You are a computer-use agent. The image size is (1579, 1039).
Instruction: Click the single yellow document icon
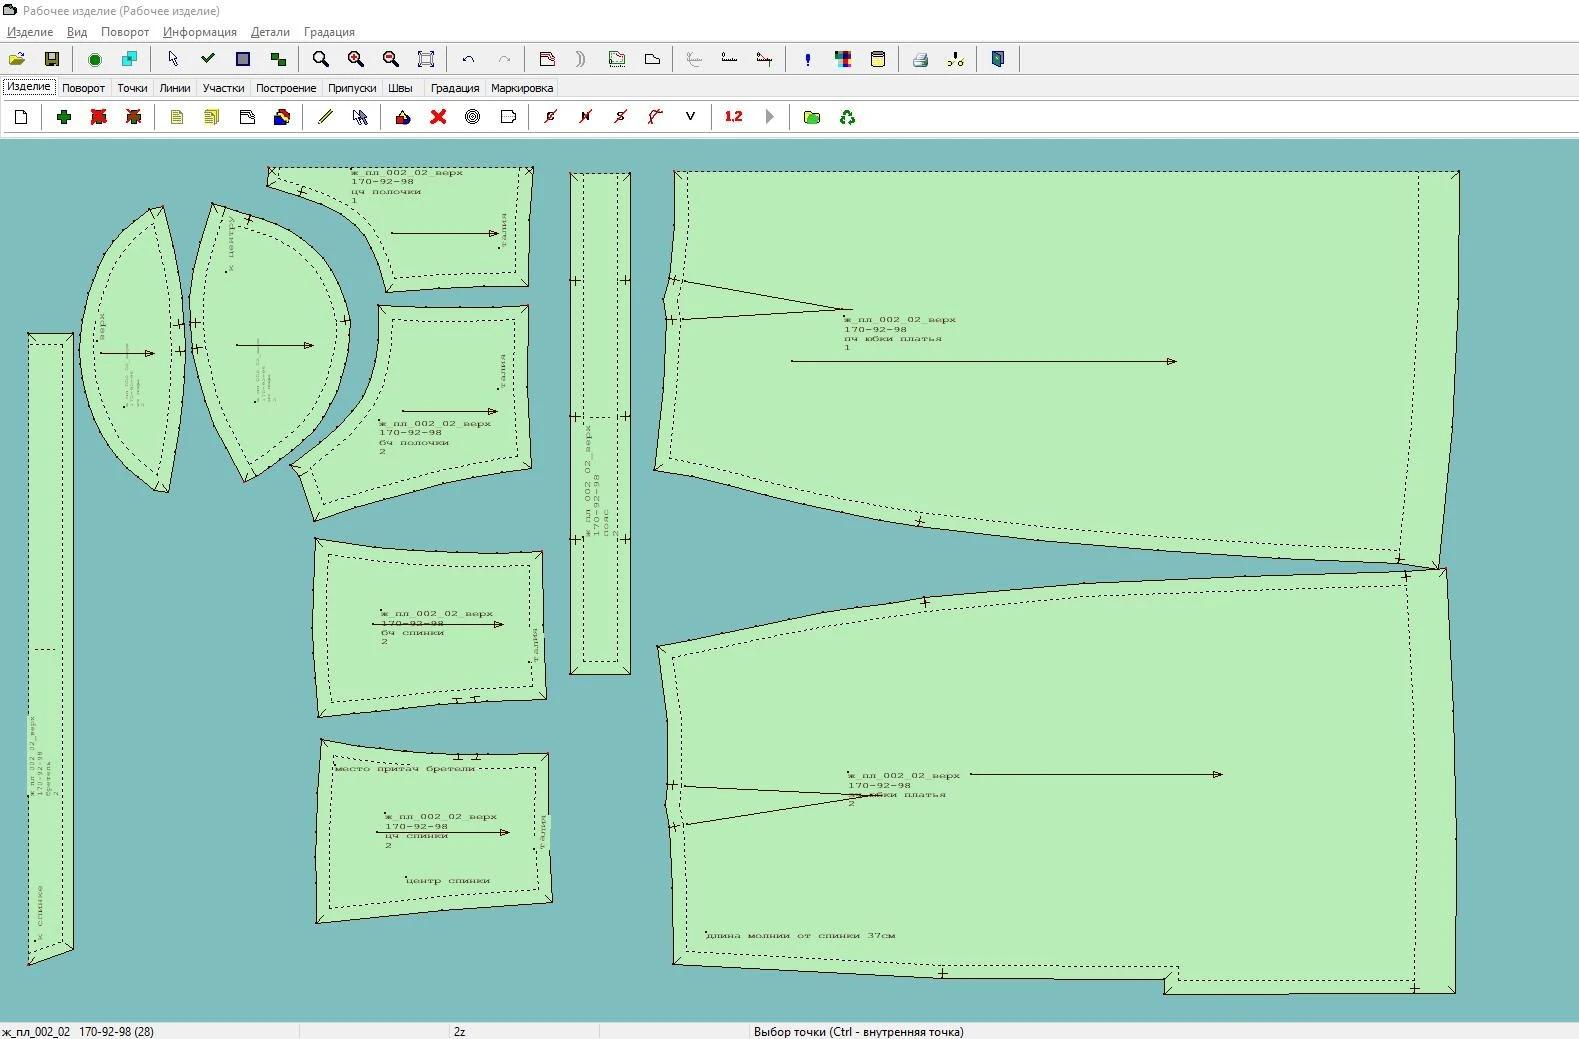point(177,117)
